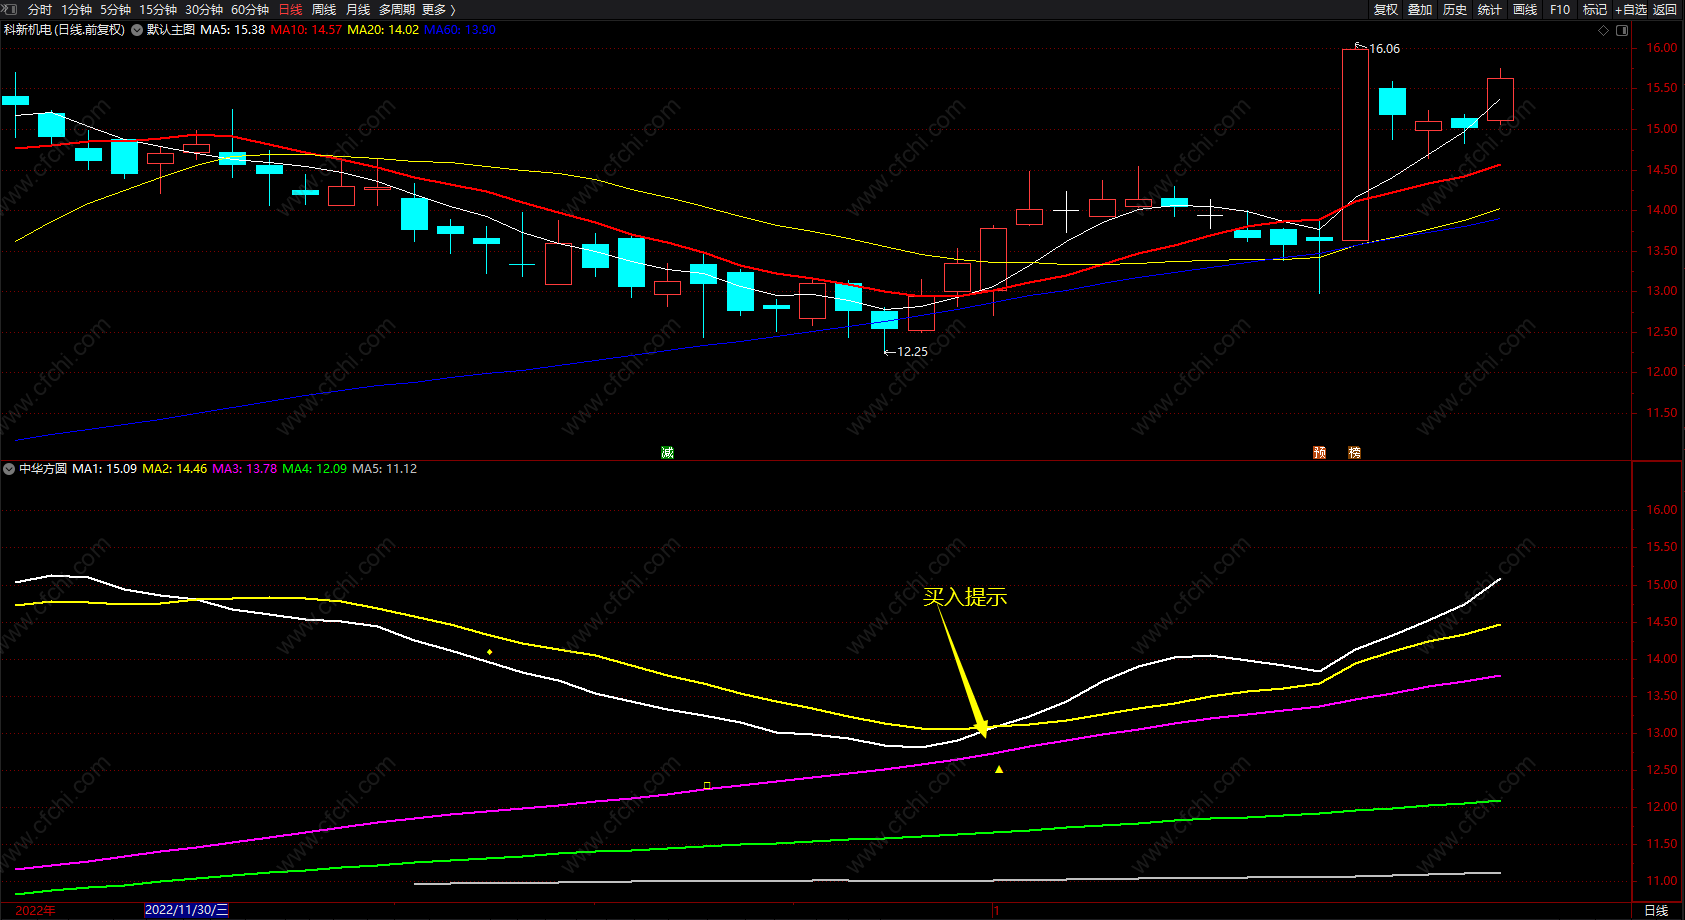Image resolution: width=1685 pixels, height=920 pixels.
Task: Collapse the side panel with top-left toggle icon
Action: click(10, 9)
